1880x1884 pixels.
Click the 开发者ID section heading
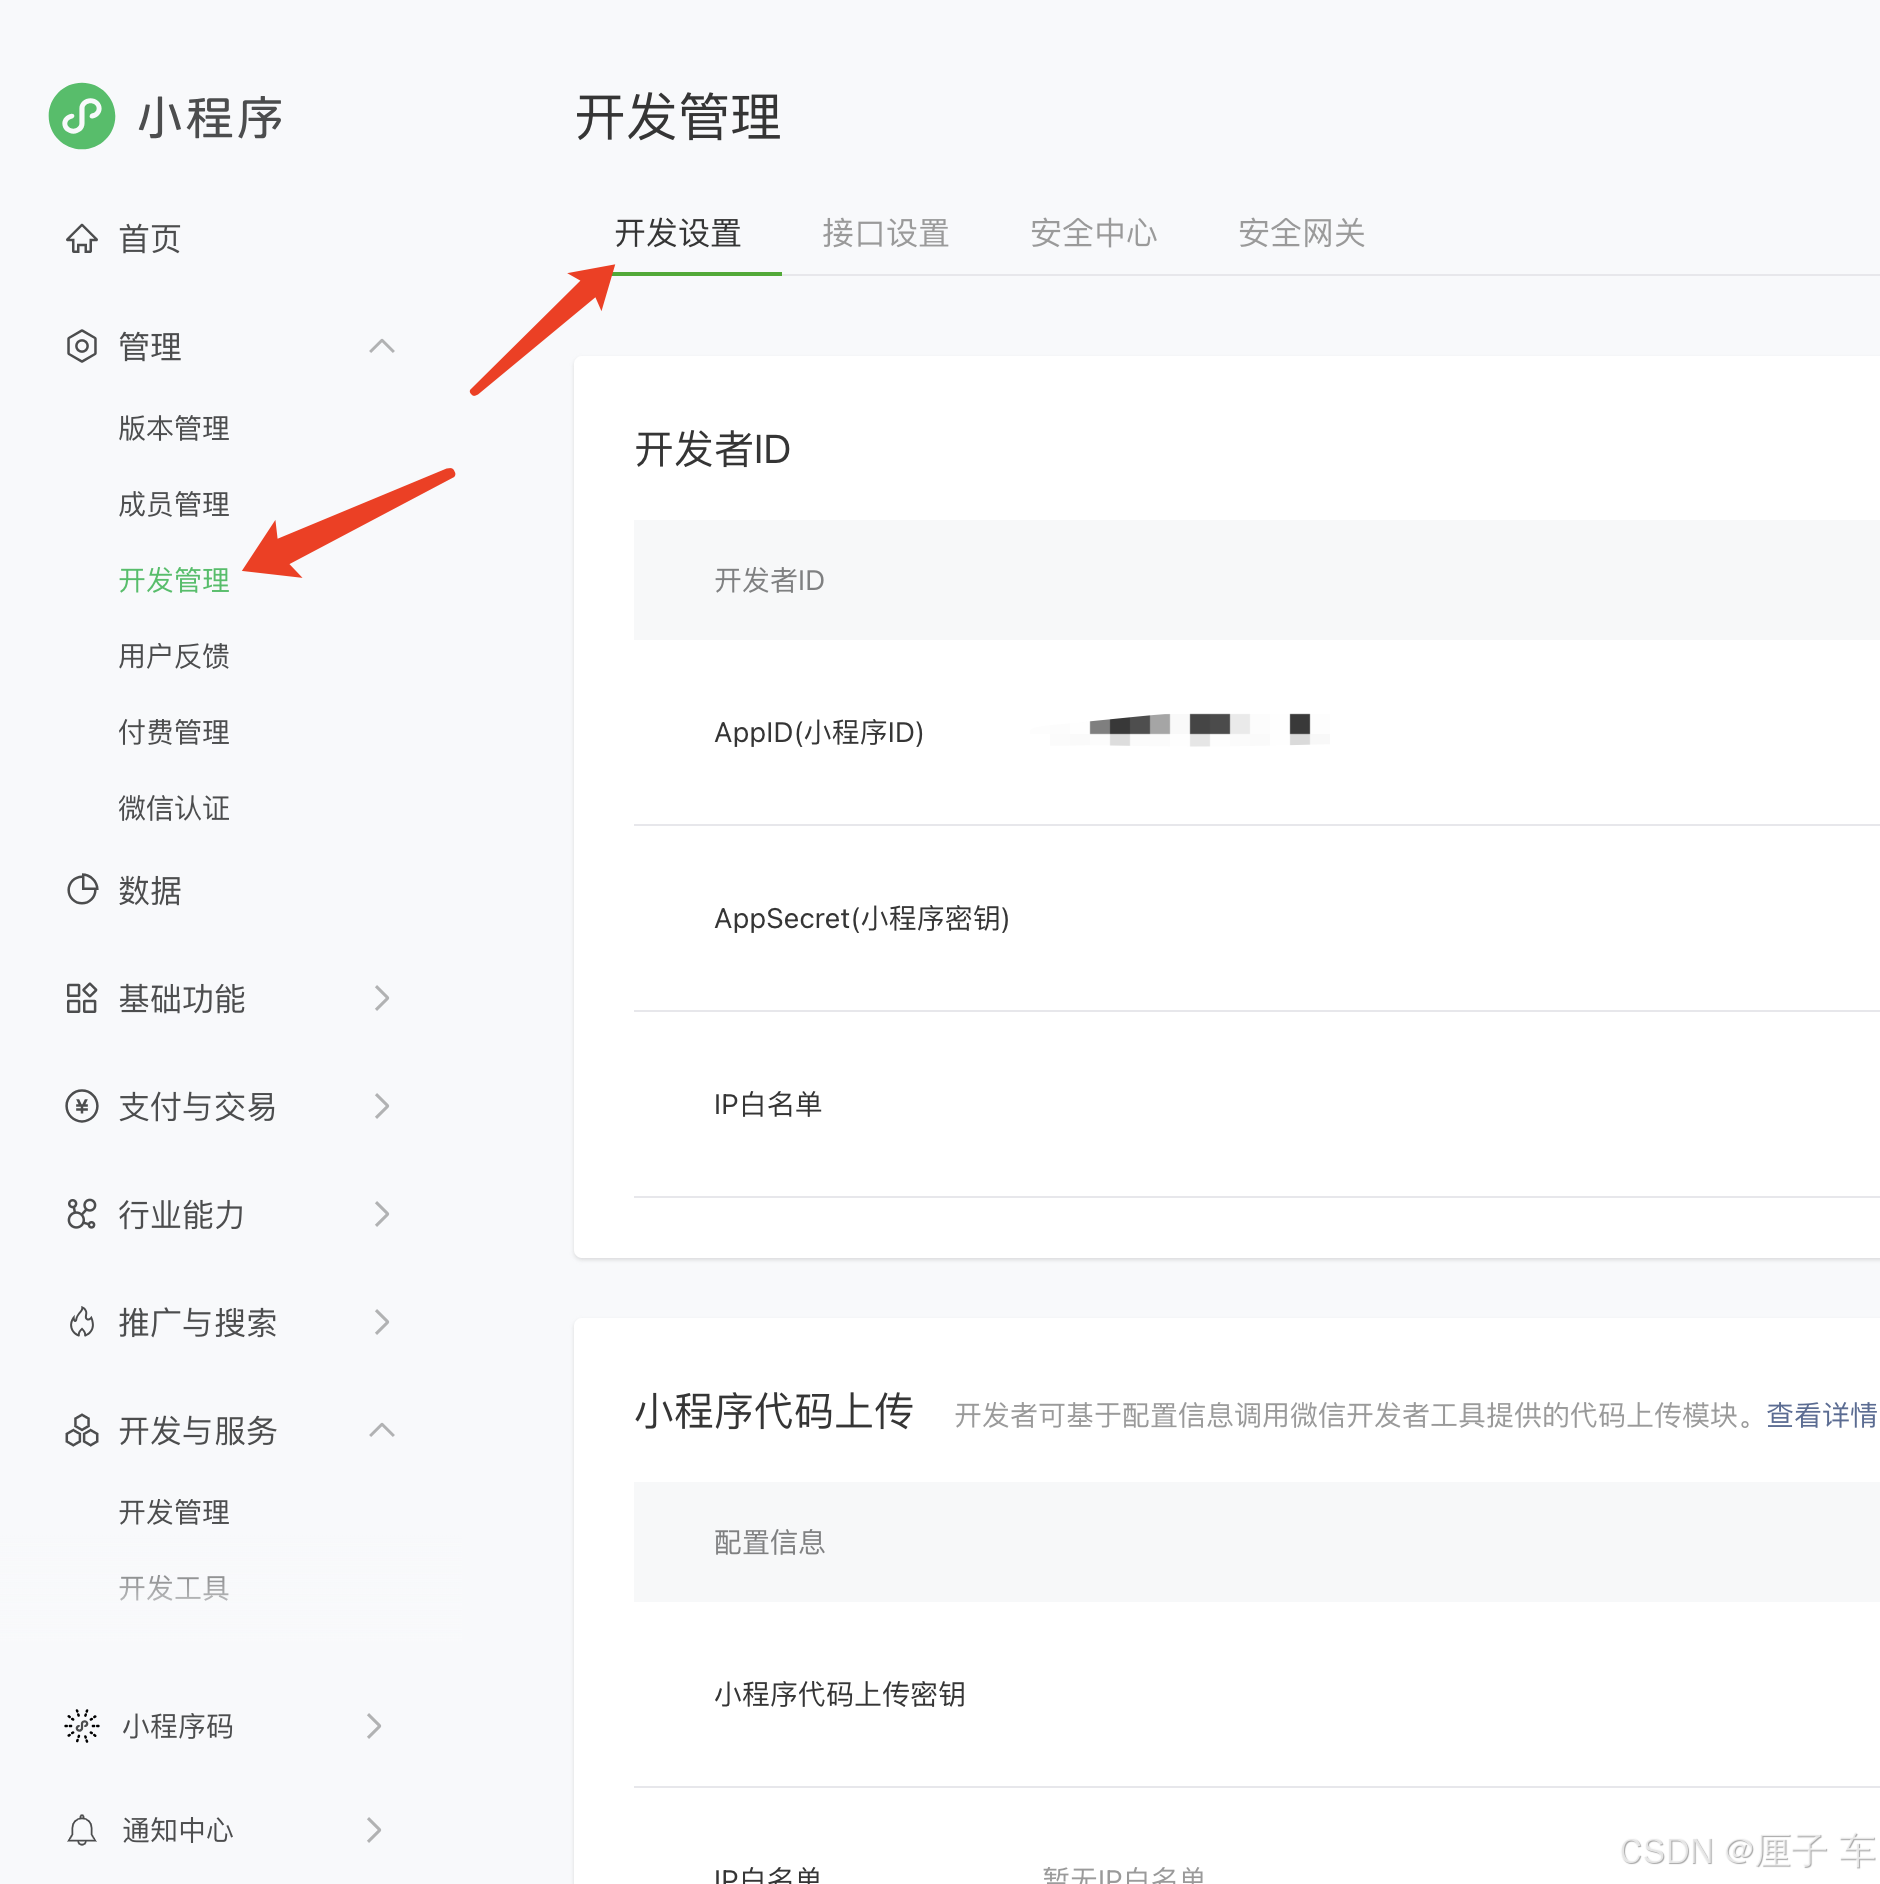point(713,449)
